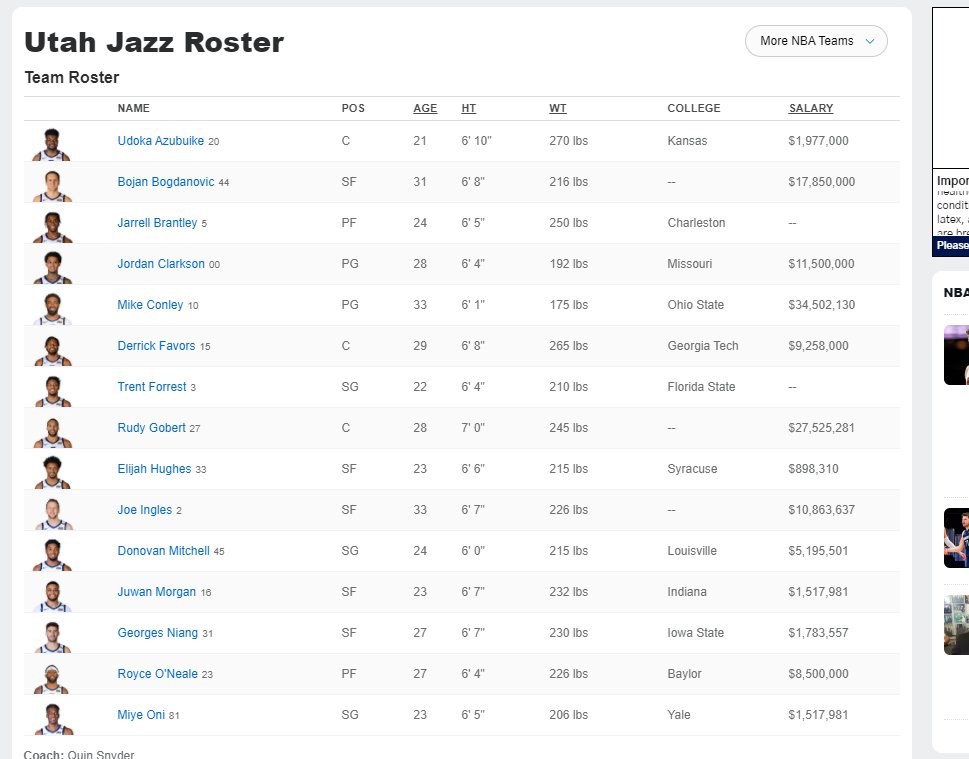This screenshot has height=759, width=969.
Task: Select Royce O'Neale's roster entry
Action: [x=157, y=673]
